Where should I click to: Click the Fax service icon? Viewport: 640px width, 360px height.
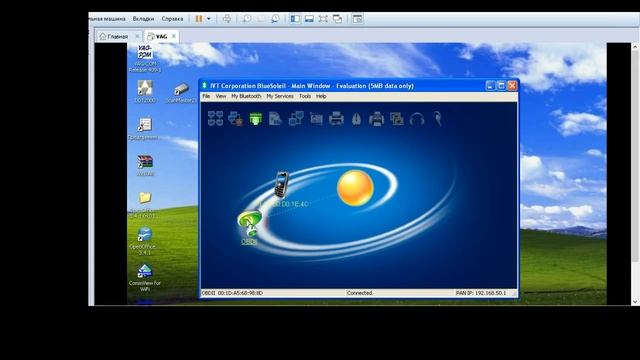(376, 119)
